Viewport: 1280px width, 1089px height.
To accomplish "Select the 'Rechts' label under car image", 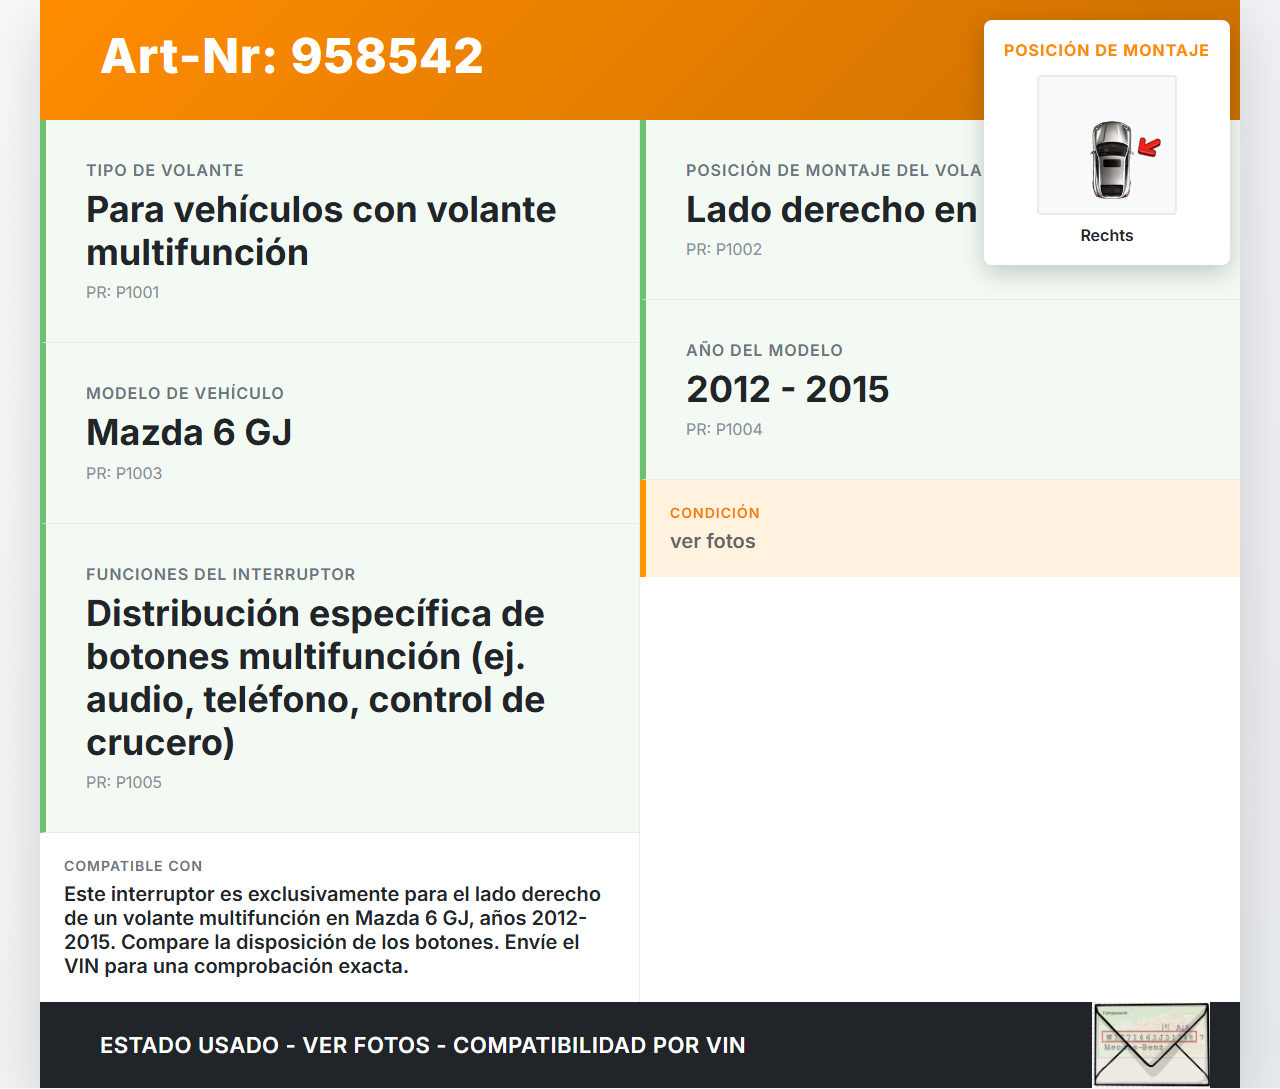I will click(1106, 236).
